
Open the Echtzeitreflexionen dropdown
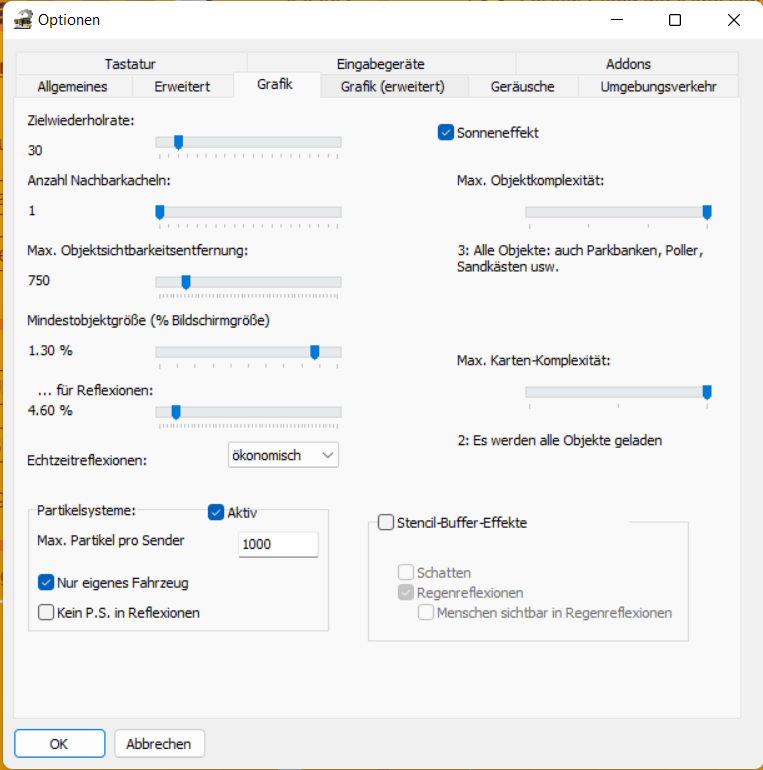[284, 455]
